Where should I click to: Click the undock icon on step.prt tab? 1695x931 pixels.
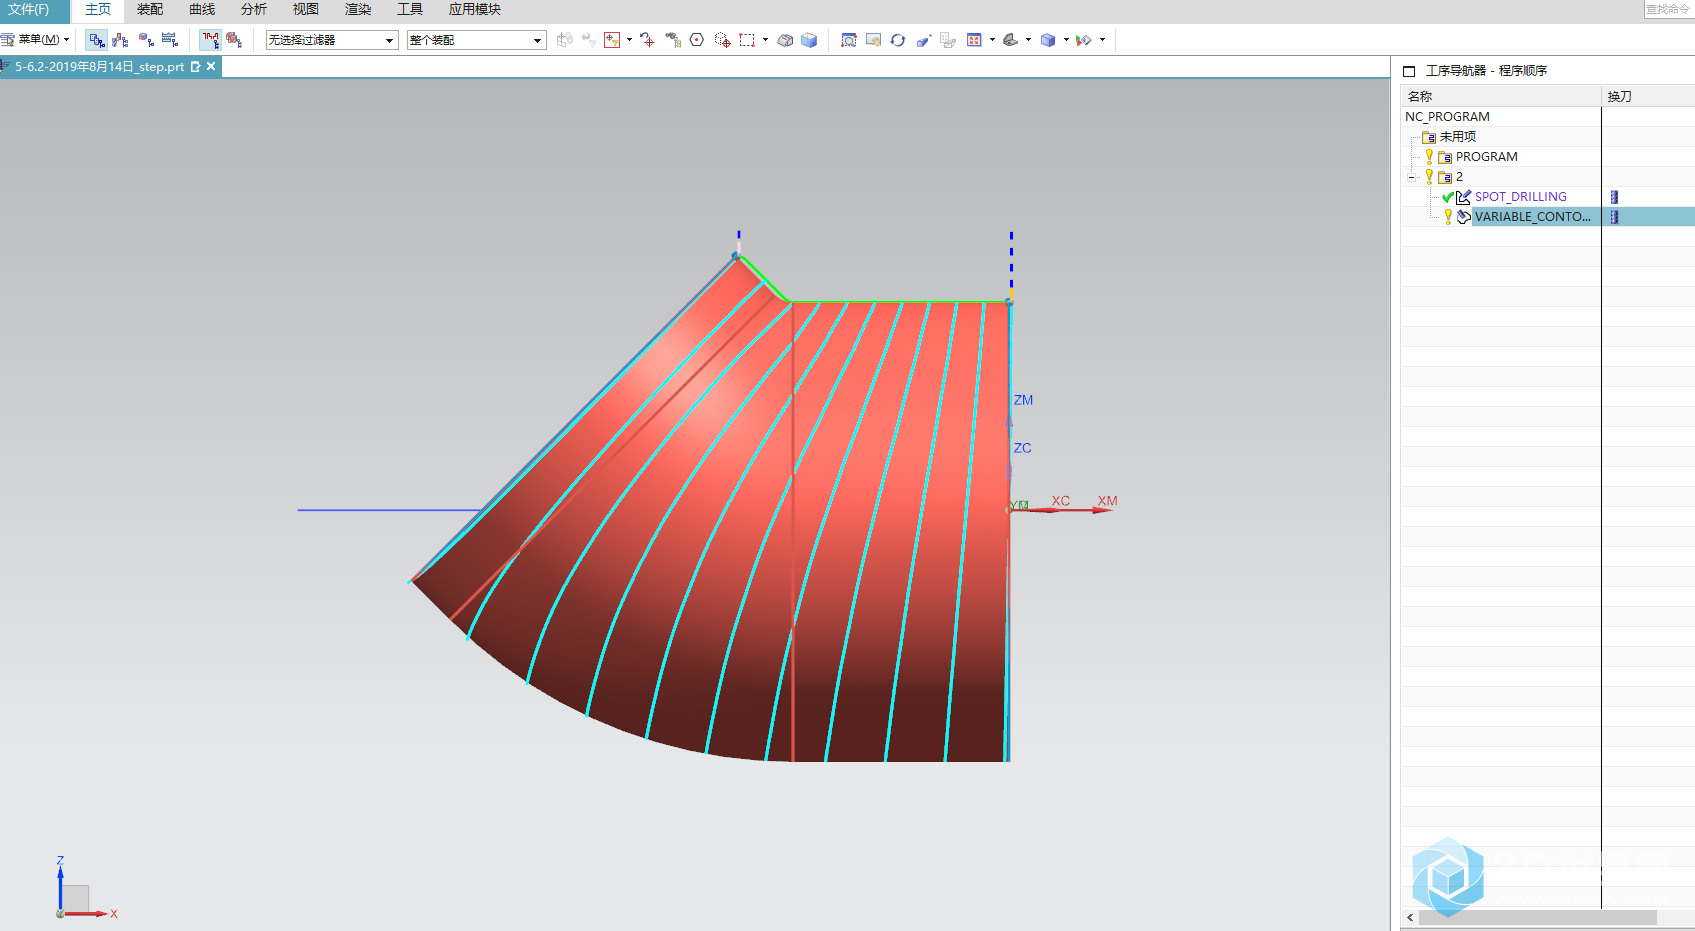click(196, 67)
